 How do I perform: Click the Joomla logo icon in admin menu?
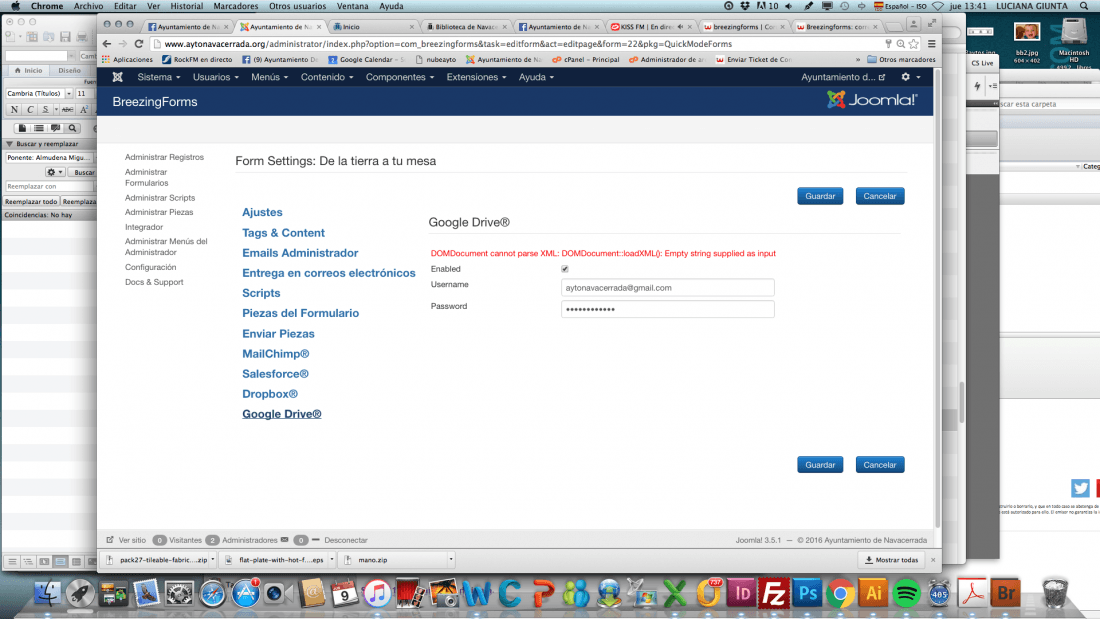[118, 77]
